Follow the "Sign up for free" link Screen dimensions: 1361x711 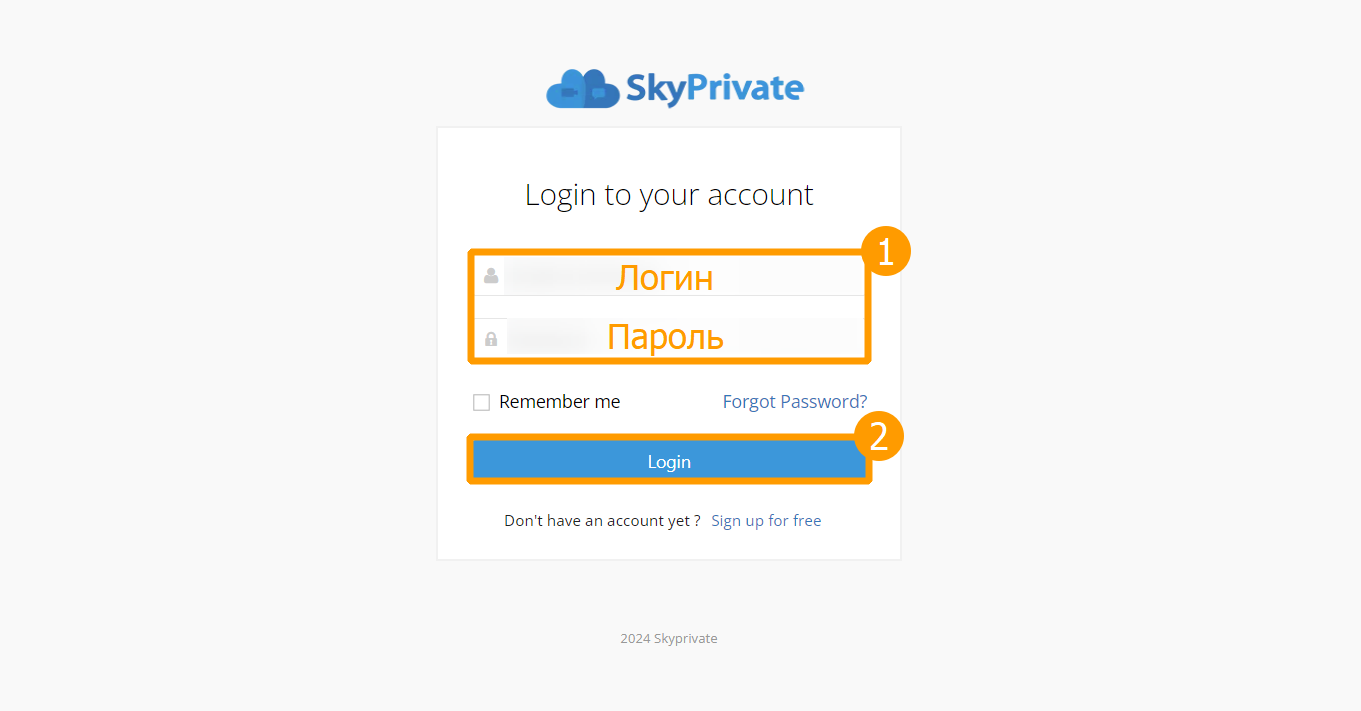point(766,521)
